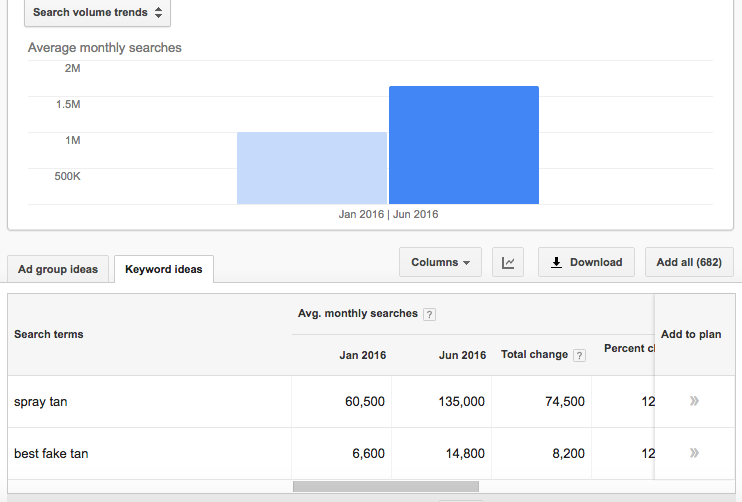Click the Search terms column header
The width and height of the screenshot is (742, 502).
pos(49,334)
